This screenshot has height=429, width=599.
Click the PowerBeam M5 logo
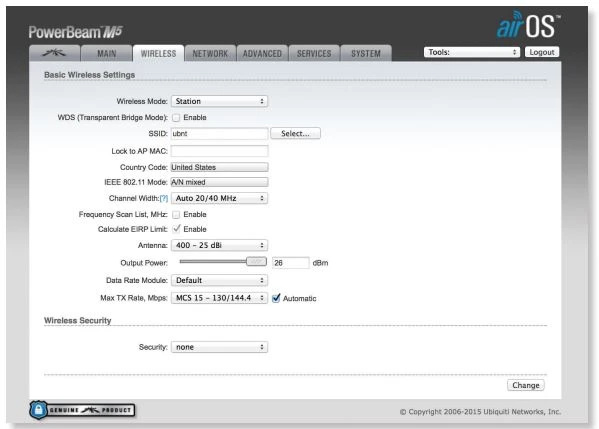tap(75, 32)
